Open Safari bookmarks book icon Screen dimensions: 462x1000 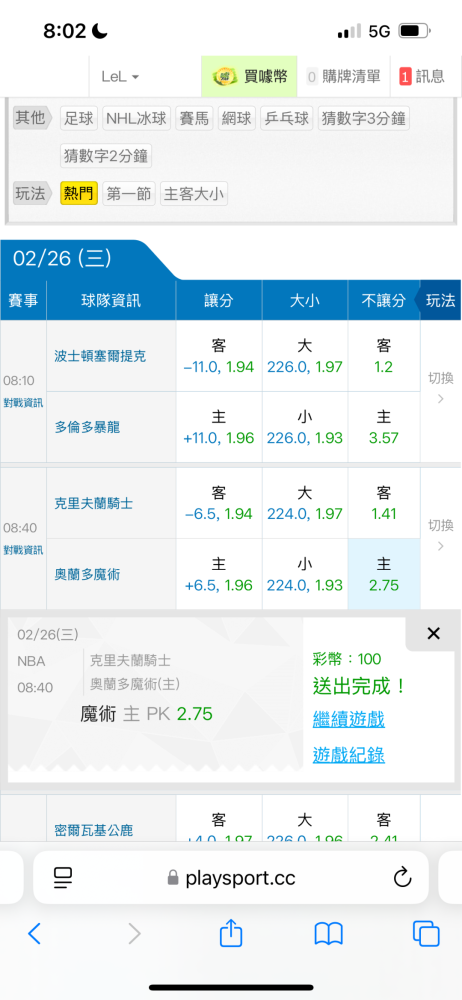[329, 934]
